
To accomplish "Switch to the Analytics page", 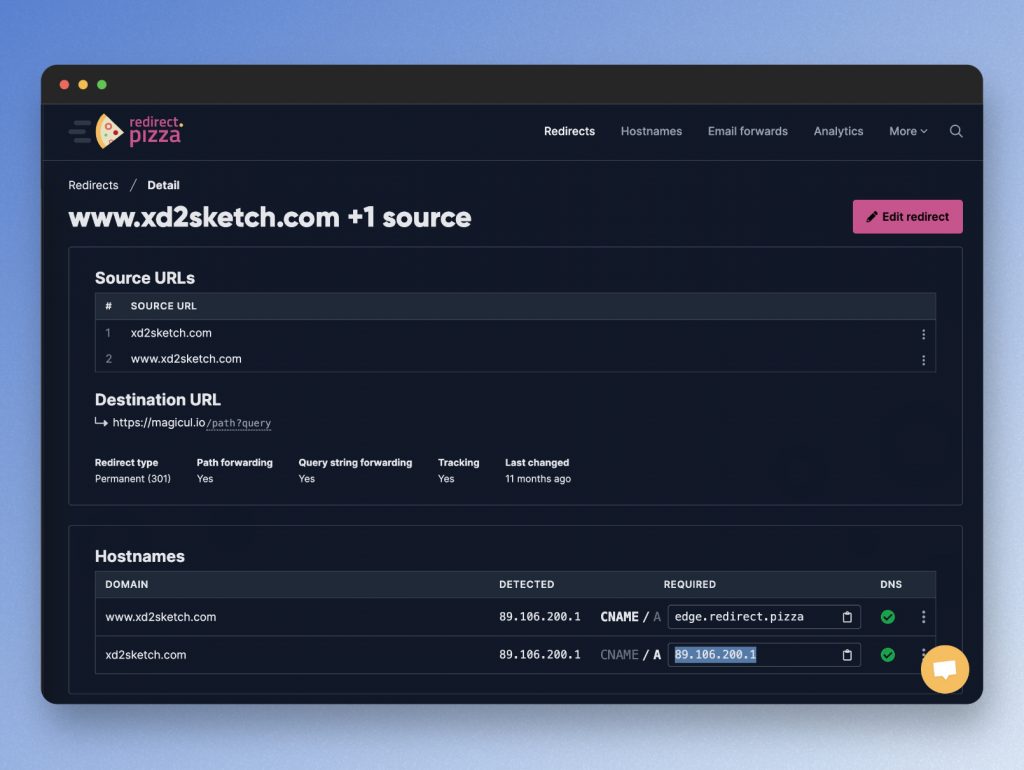I will [x=838, y=131].
